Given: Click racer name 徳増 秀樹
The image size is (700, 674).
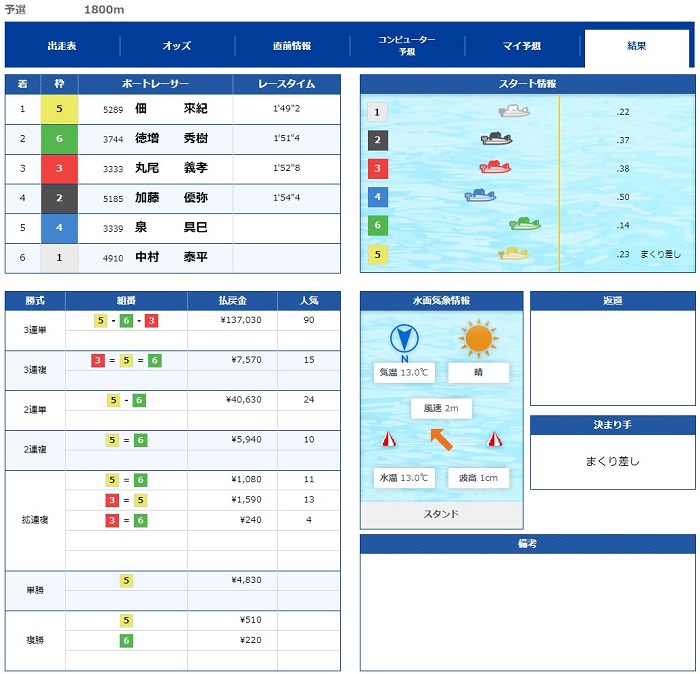Looking at the screenshot, I should [170, 138].
